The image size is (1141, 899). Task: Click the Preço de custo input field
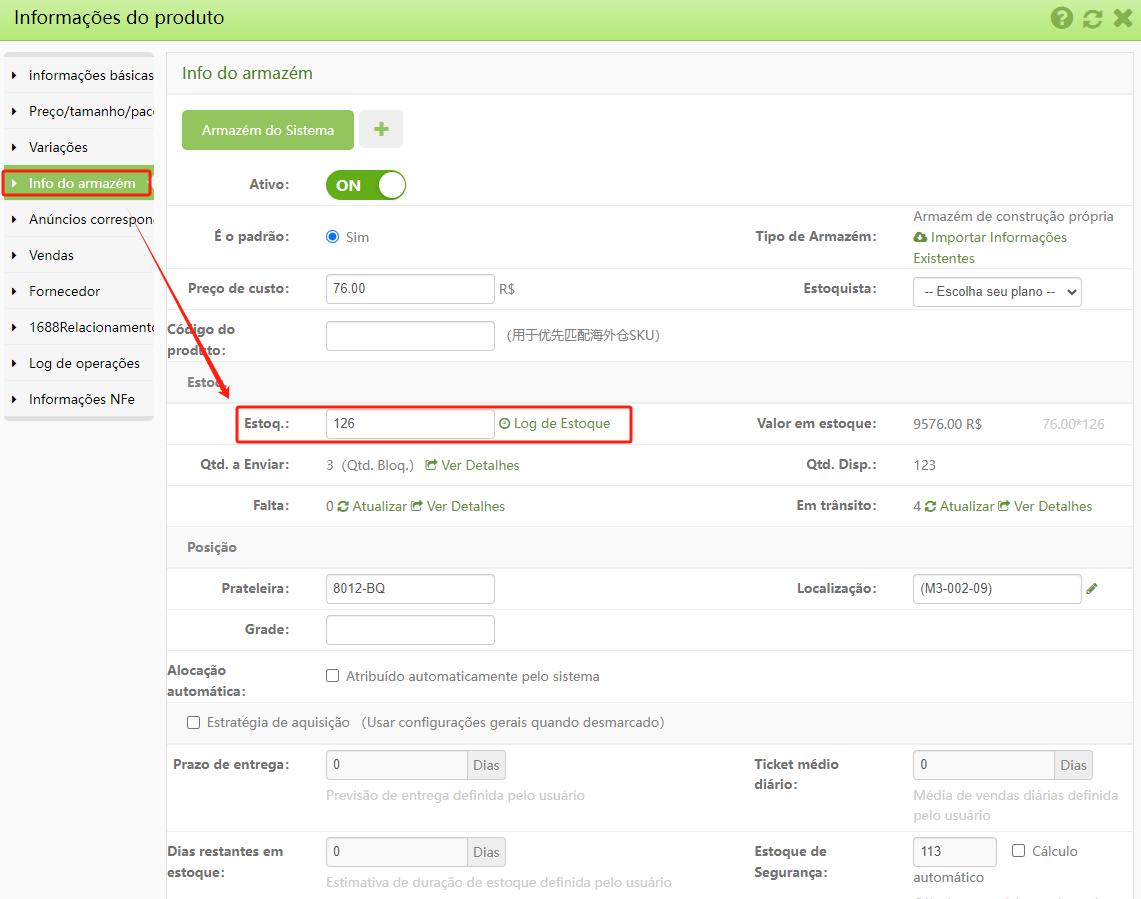410,289
